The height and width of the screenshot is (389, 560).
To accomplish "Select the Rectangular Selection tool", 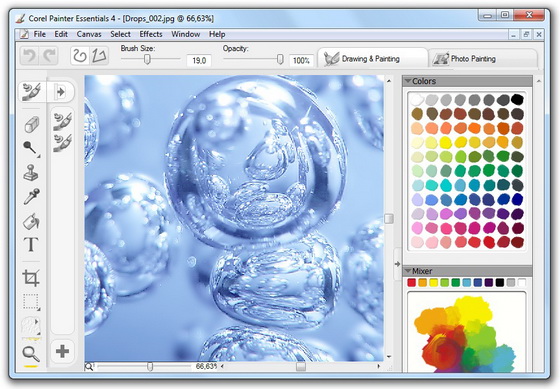I will (31, 302).
